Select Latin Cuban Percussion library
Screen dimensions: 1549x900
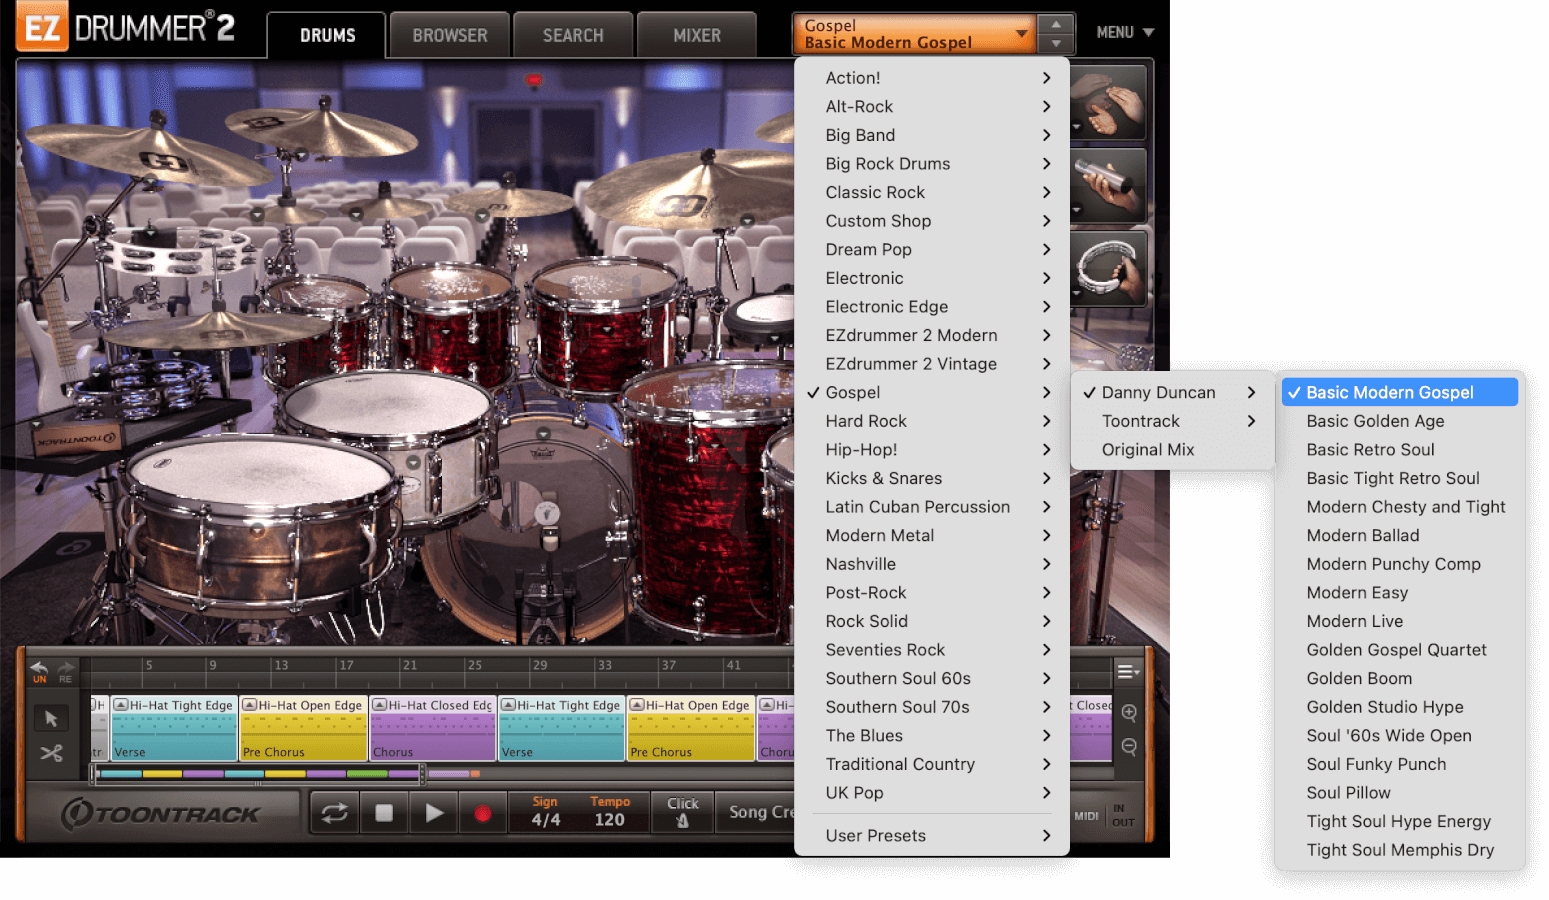[x=932, y=507]
